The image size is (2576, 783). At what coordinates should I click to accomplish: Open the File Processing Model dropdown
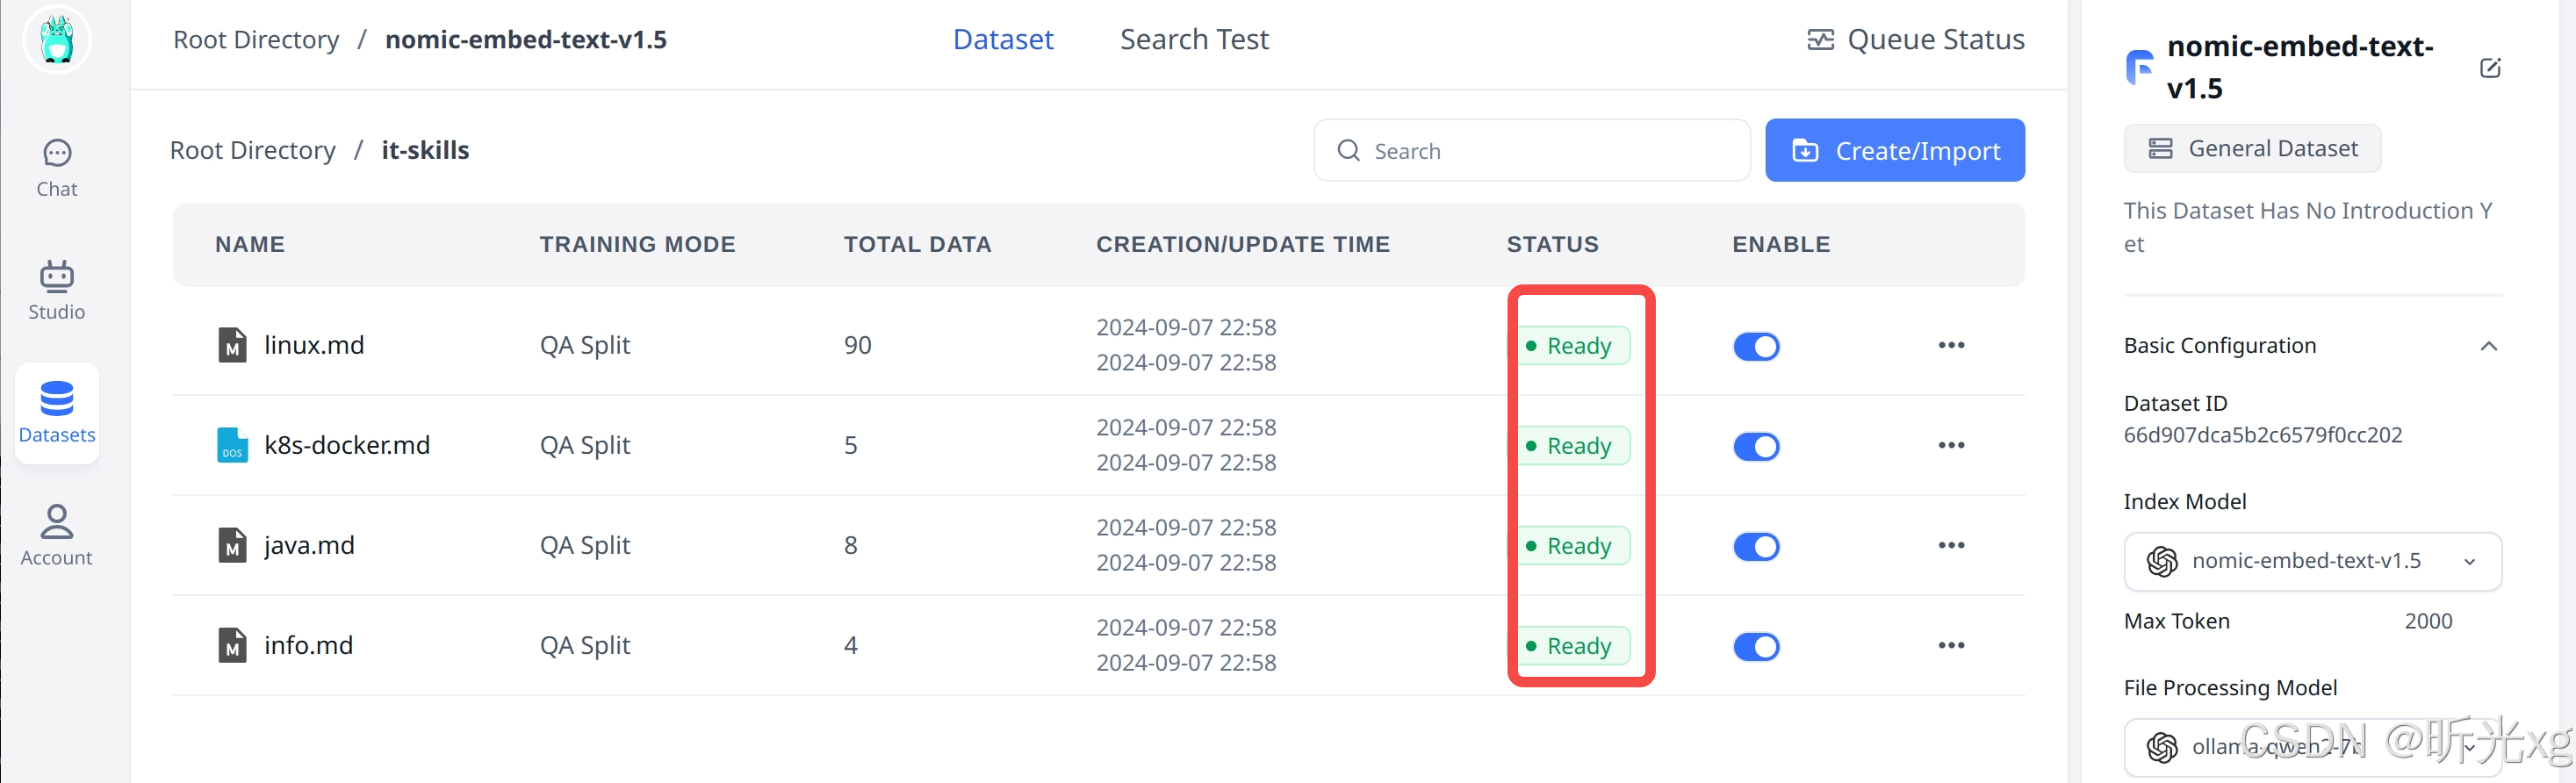coord(2312,747)
